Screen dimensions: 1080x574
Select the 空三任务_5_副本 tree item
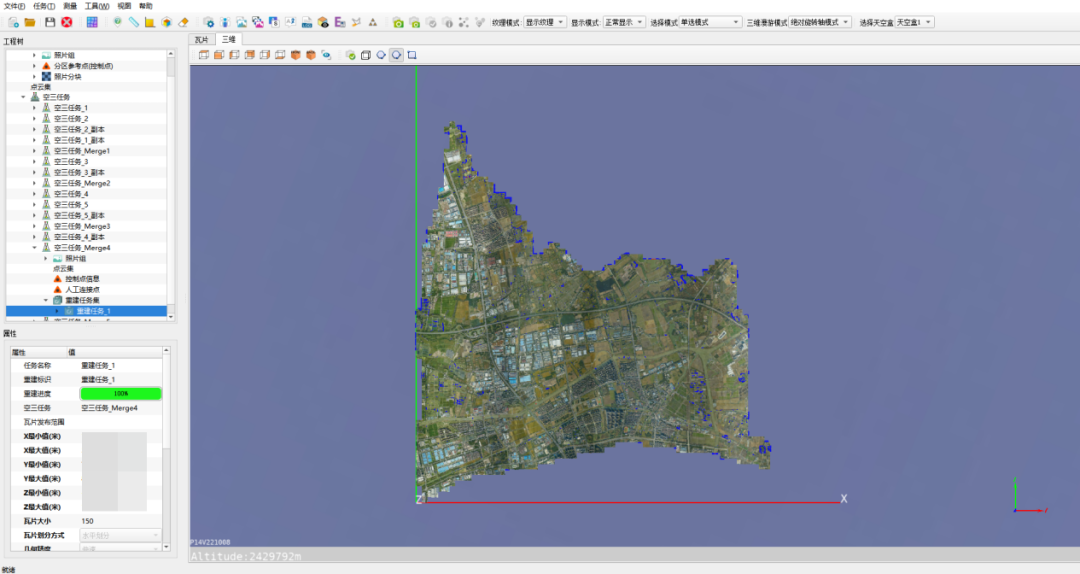pos(79,215)
